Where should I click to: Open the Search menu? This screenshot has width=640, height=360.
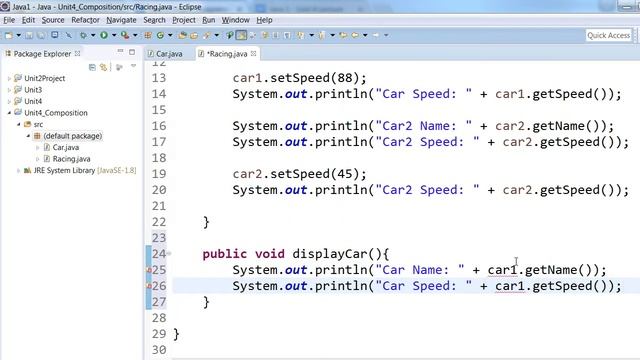coord(154,20)
